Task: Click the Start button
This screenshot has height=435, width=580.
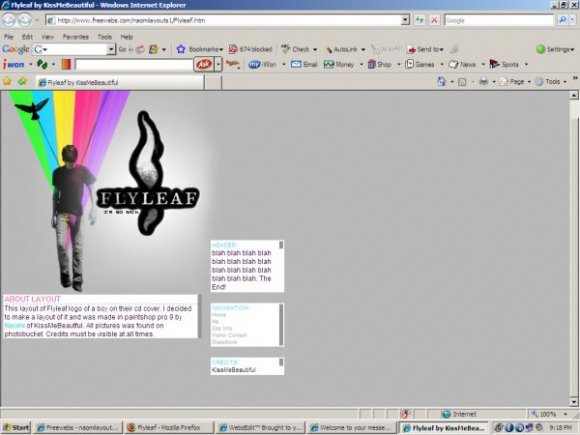Action: 16,428
